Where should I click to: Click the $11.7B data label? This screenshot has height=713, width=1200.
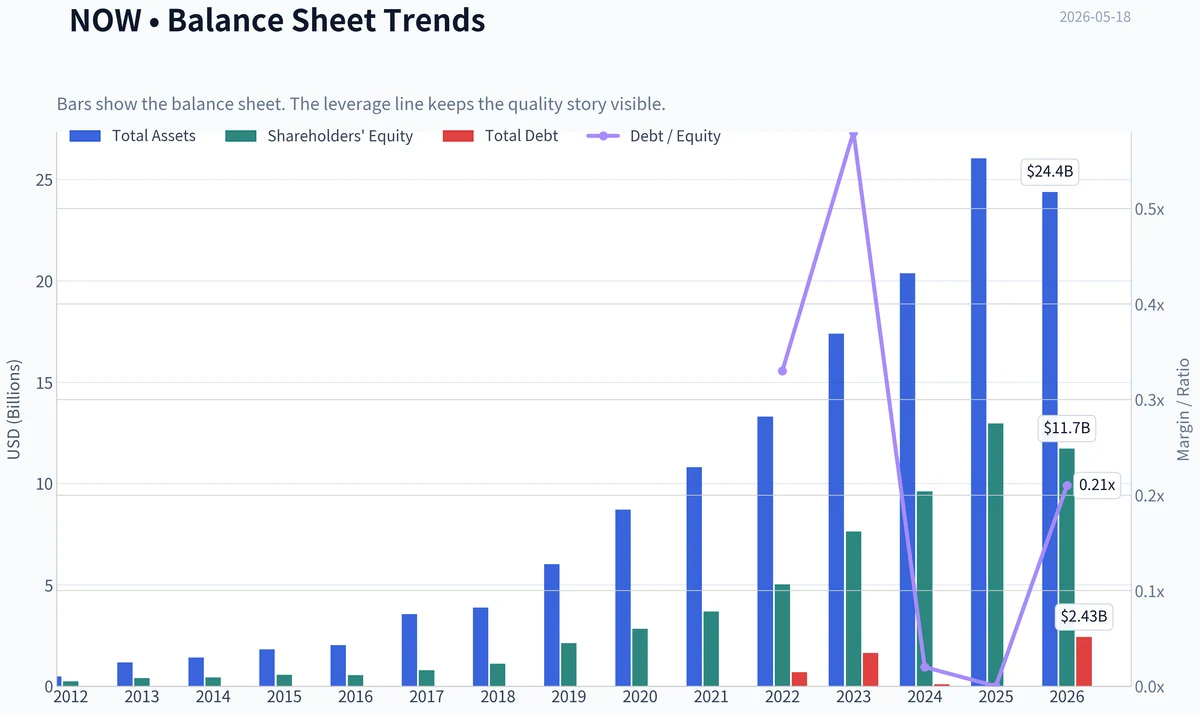(1068, 430)
